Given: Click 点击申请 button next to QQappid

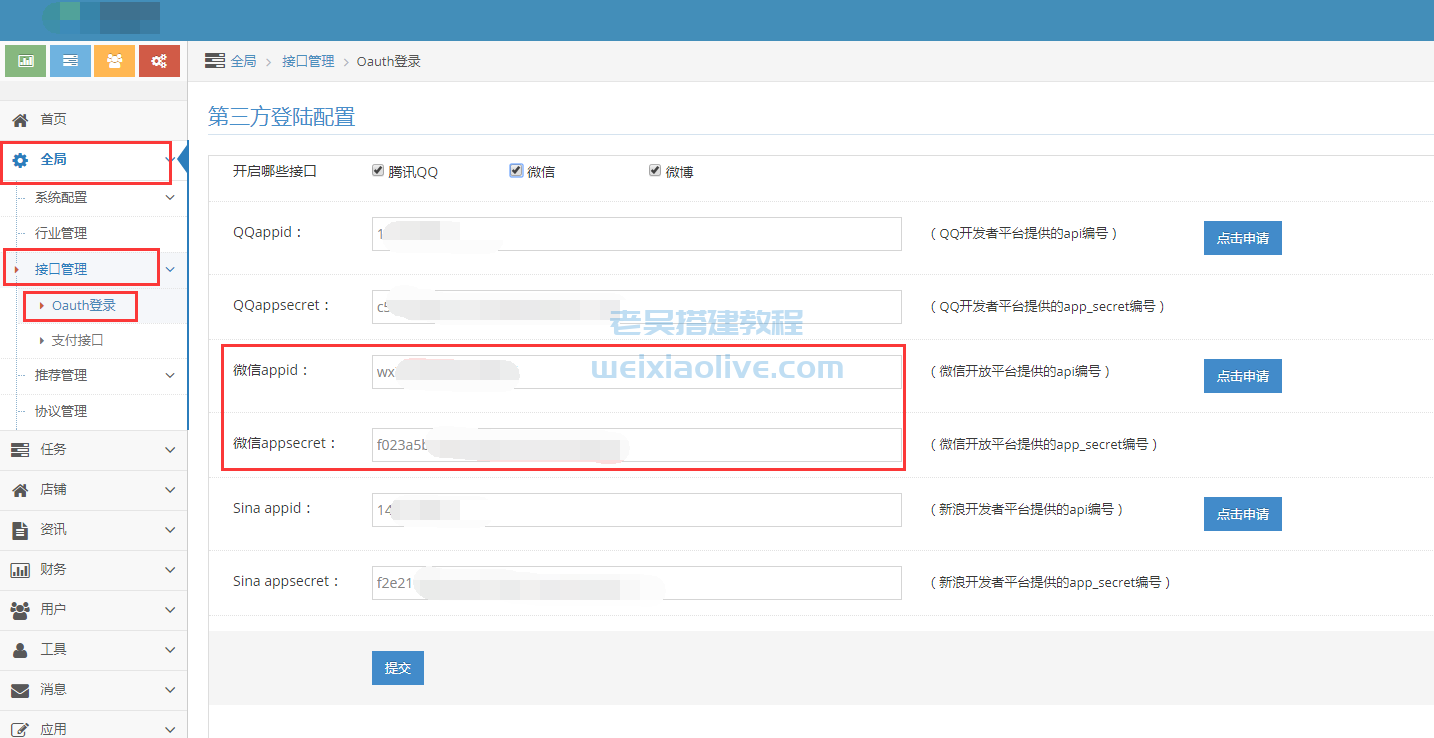Looking at the screenshot, I should pyautogui.click(x=1242, y=238).
